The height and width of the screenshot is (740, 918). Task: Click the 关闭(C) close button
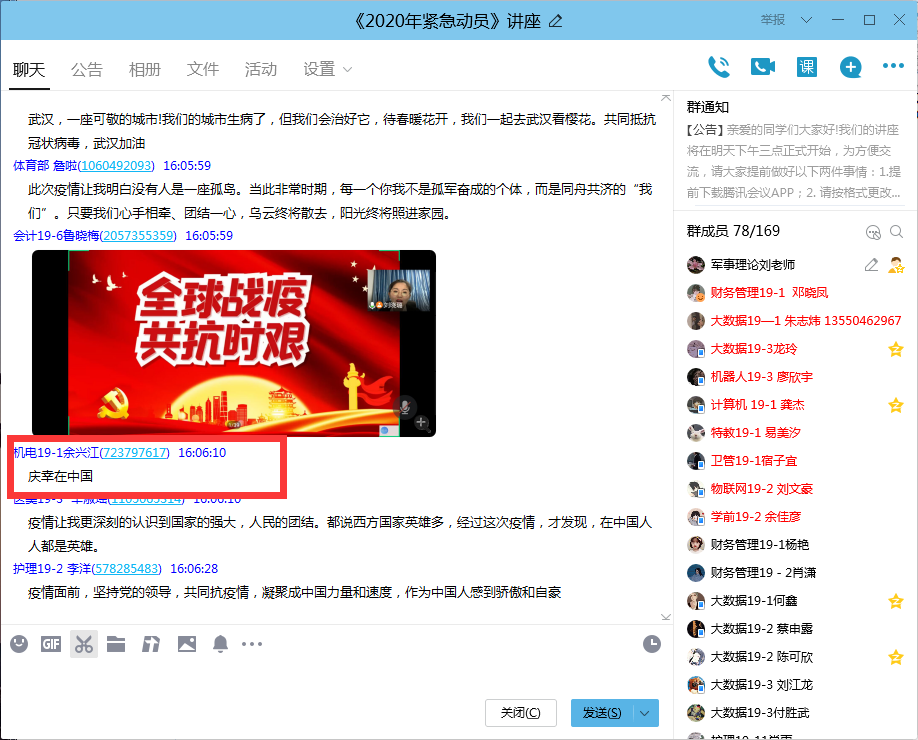[520, 713]
